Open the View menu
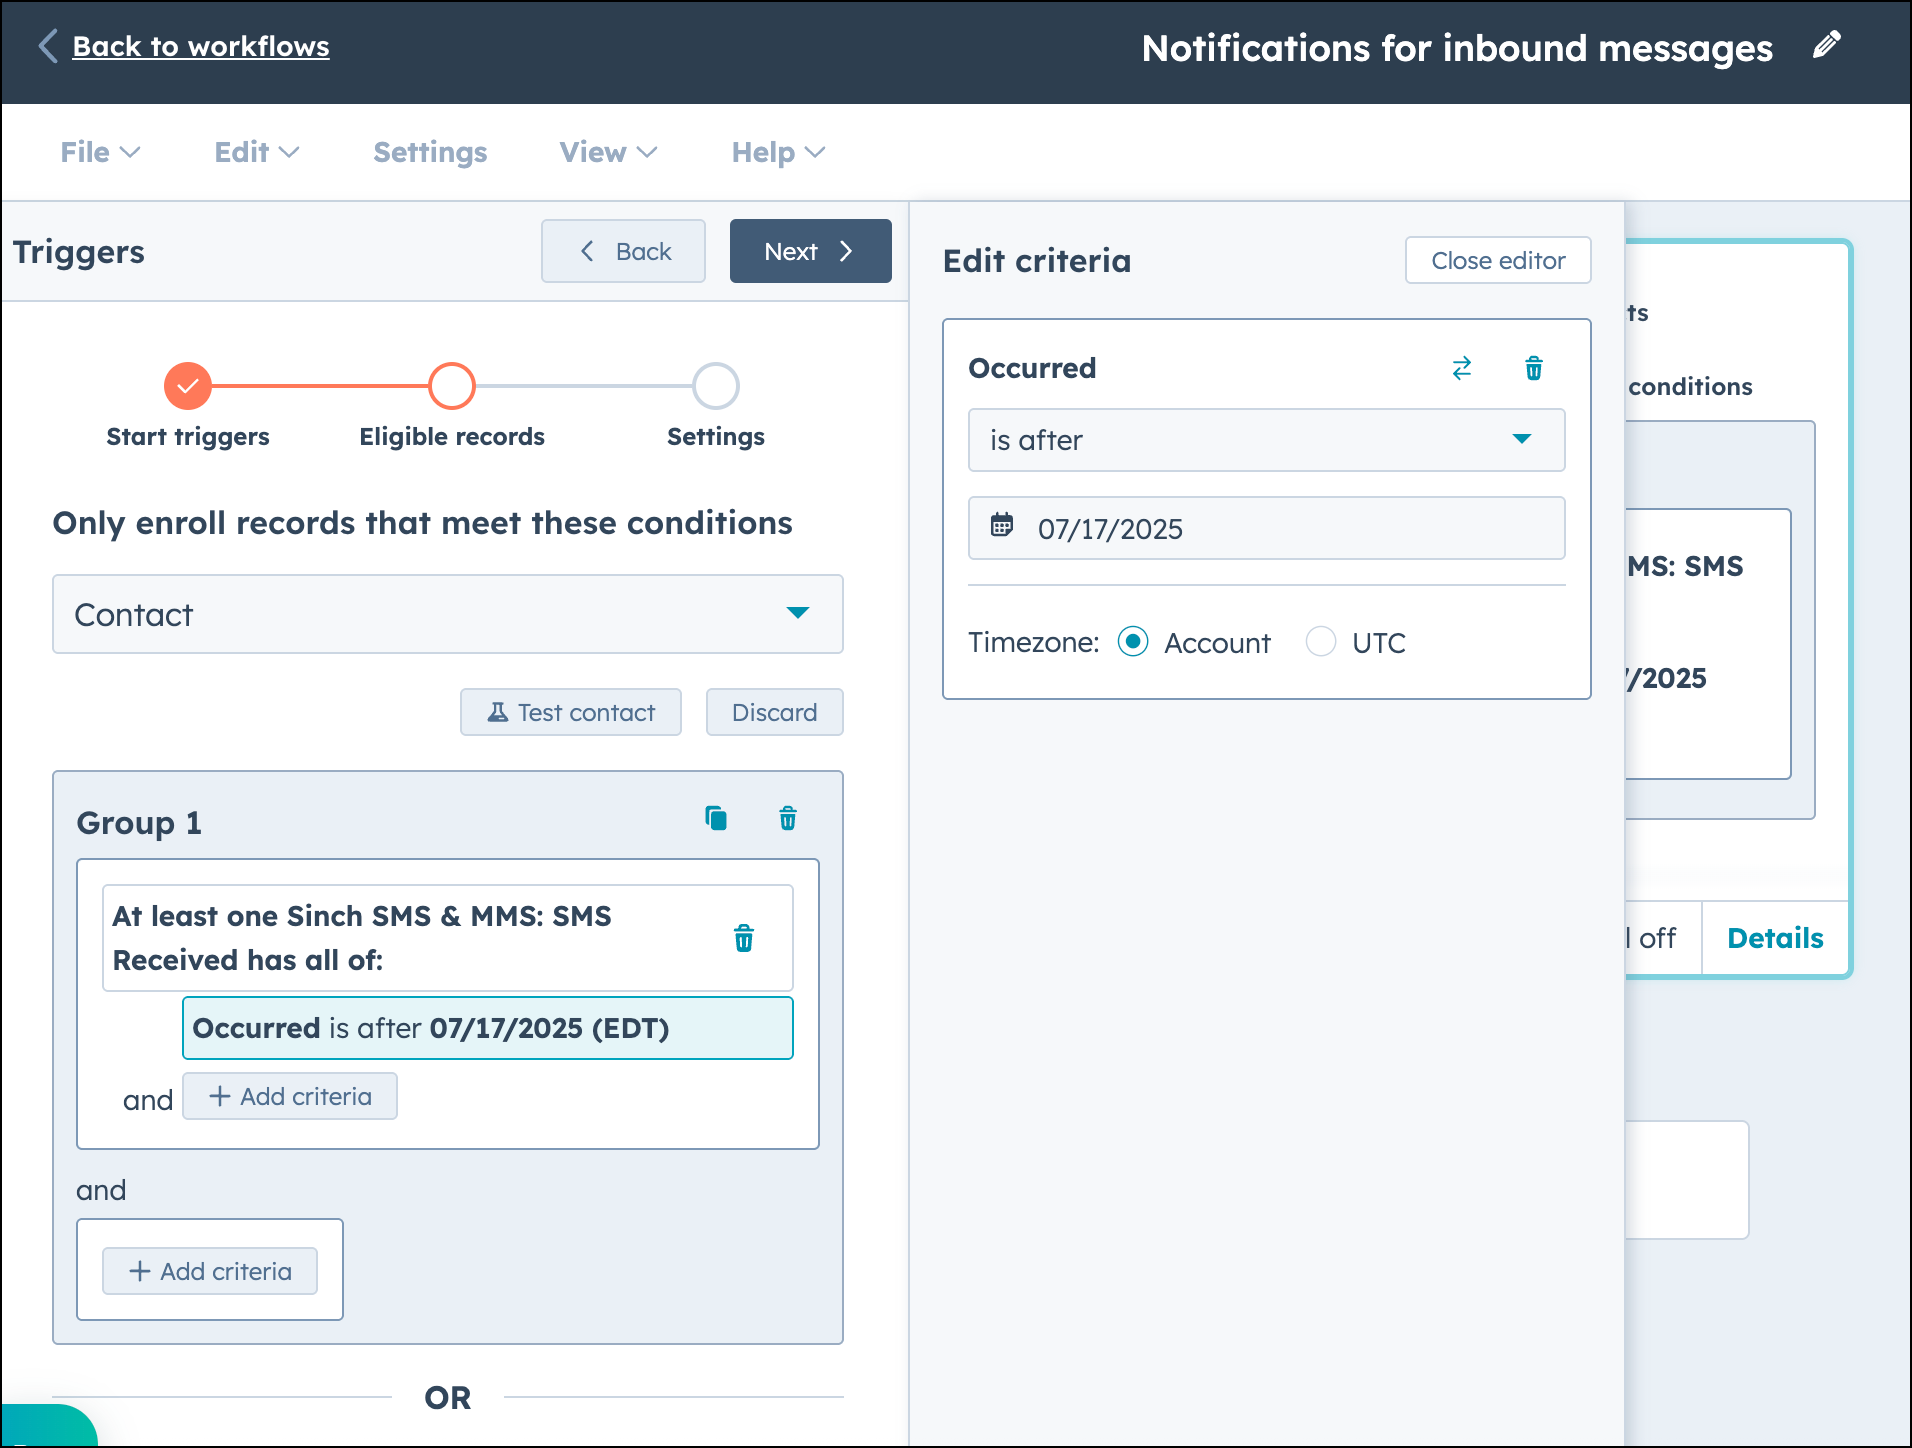The height and width of the screenshot is (1448, 1912). [x=608, y=152]
